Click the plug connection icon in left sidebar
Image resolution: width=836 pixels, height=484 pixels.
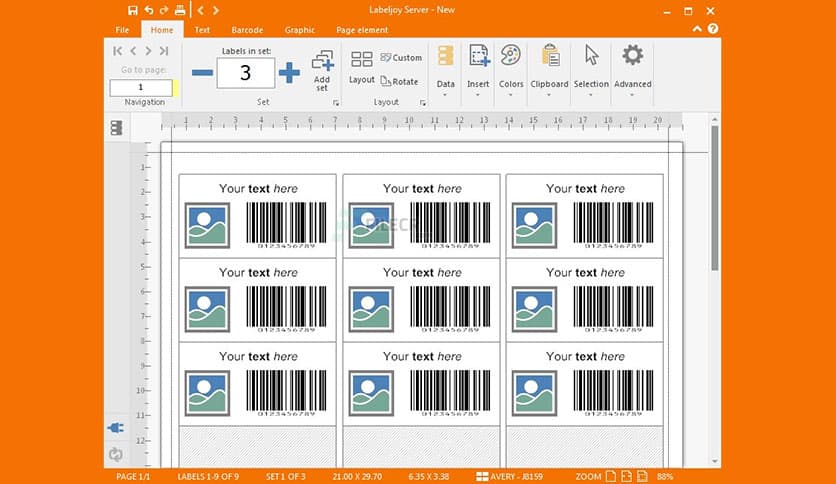(116, 428)
